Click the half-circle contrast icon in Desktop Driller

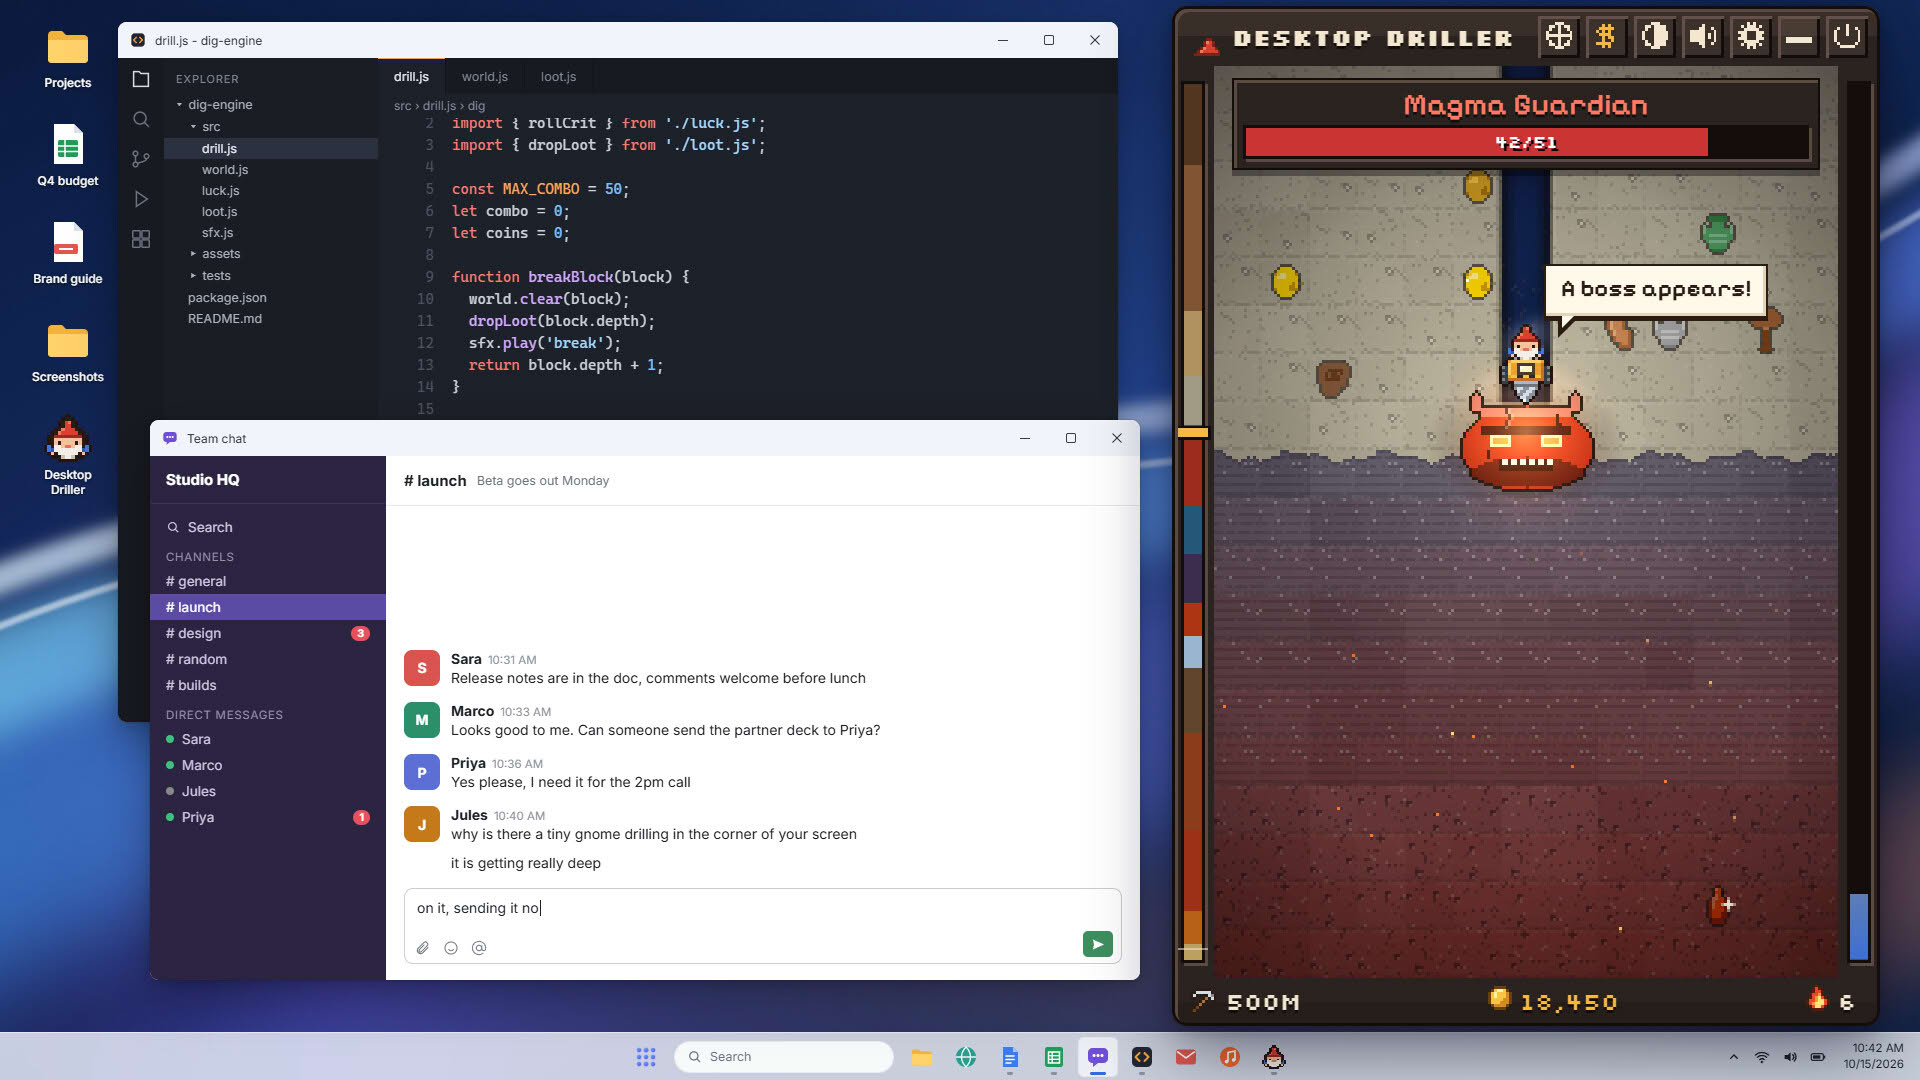[x=1654, y=37]
